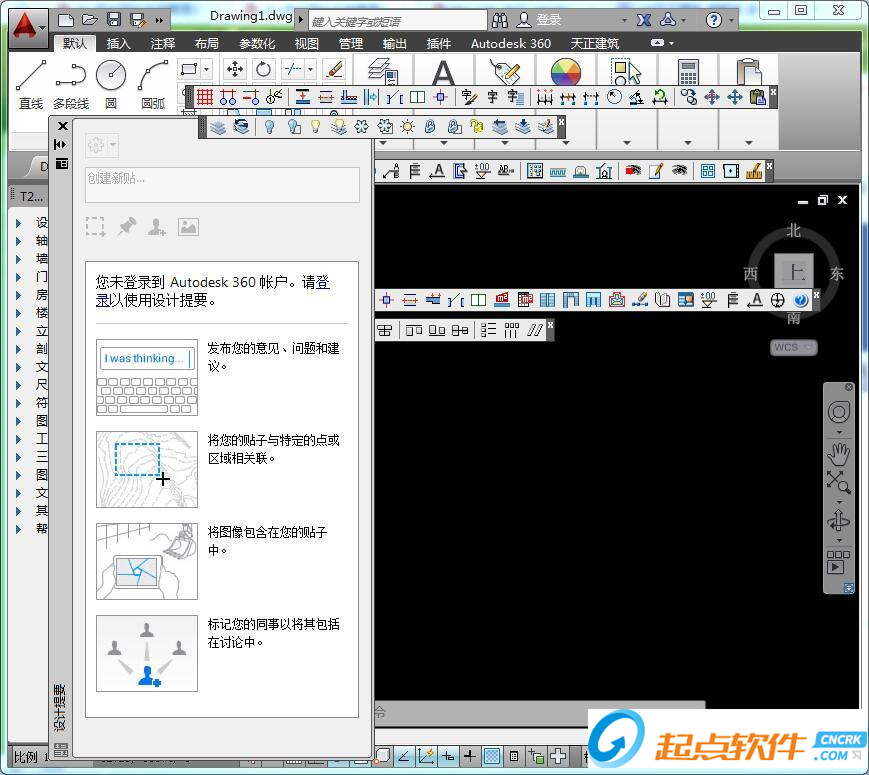Open the 天正建筑 ribbon tab

594,43
